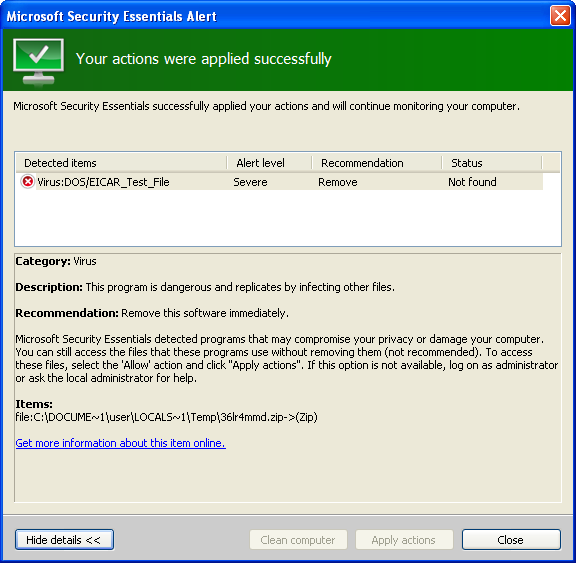Collapse the details with Hide details button
This screenshot has height=563, width=576.
64,539
